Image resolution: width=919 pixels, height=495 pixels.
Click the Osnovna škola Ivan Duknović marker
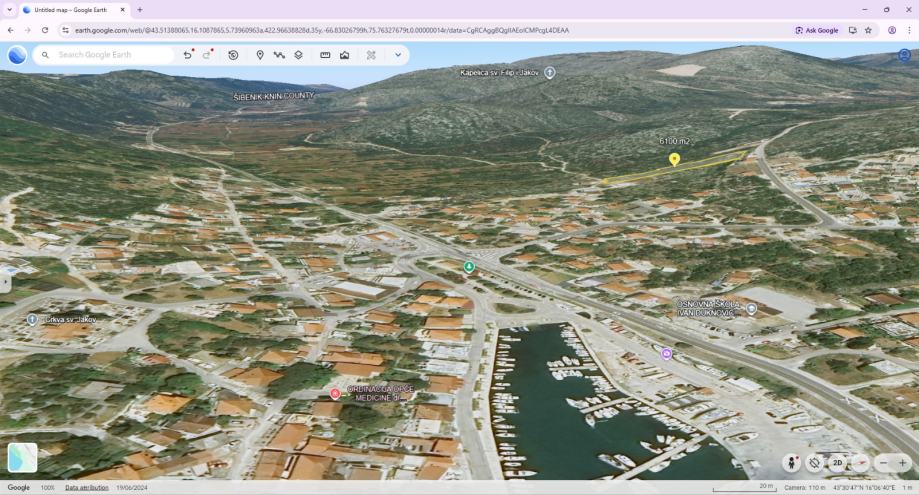point(752,308)
